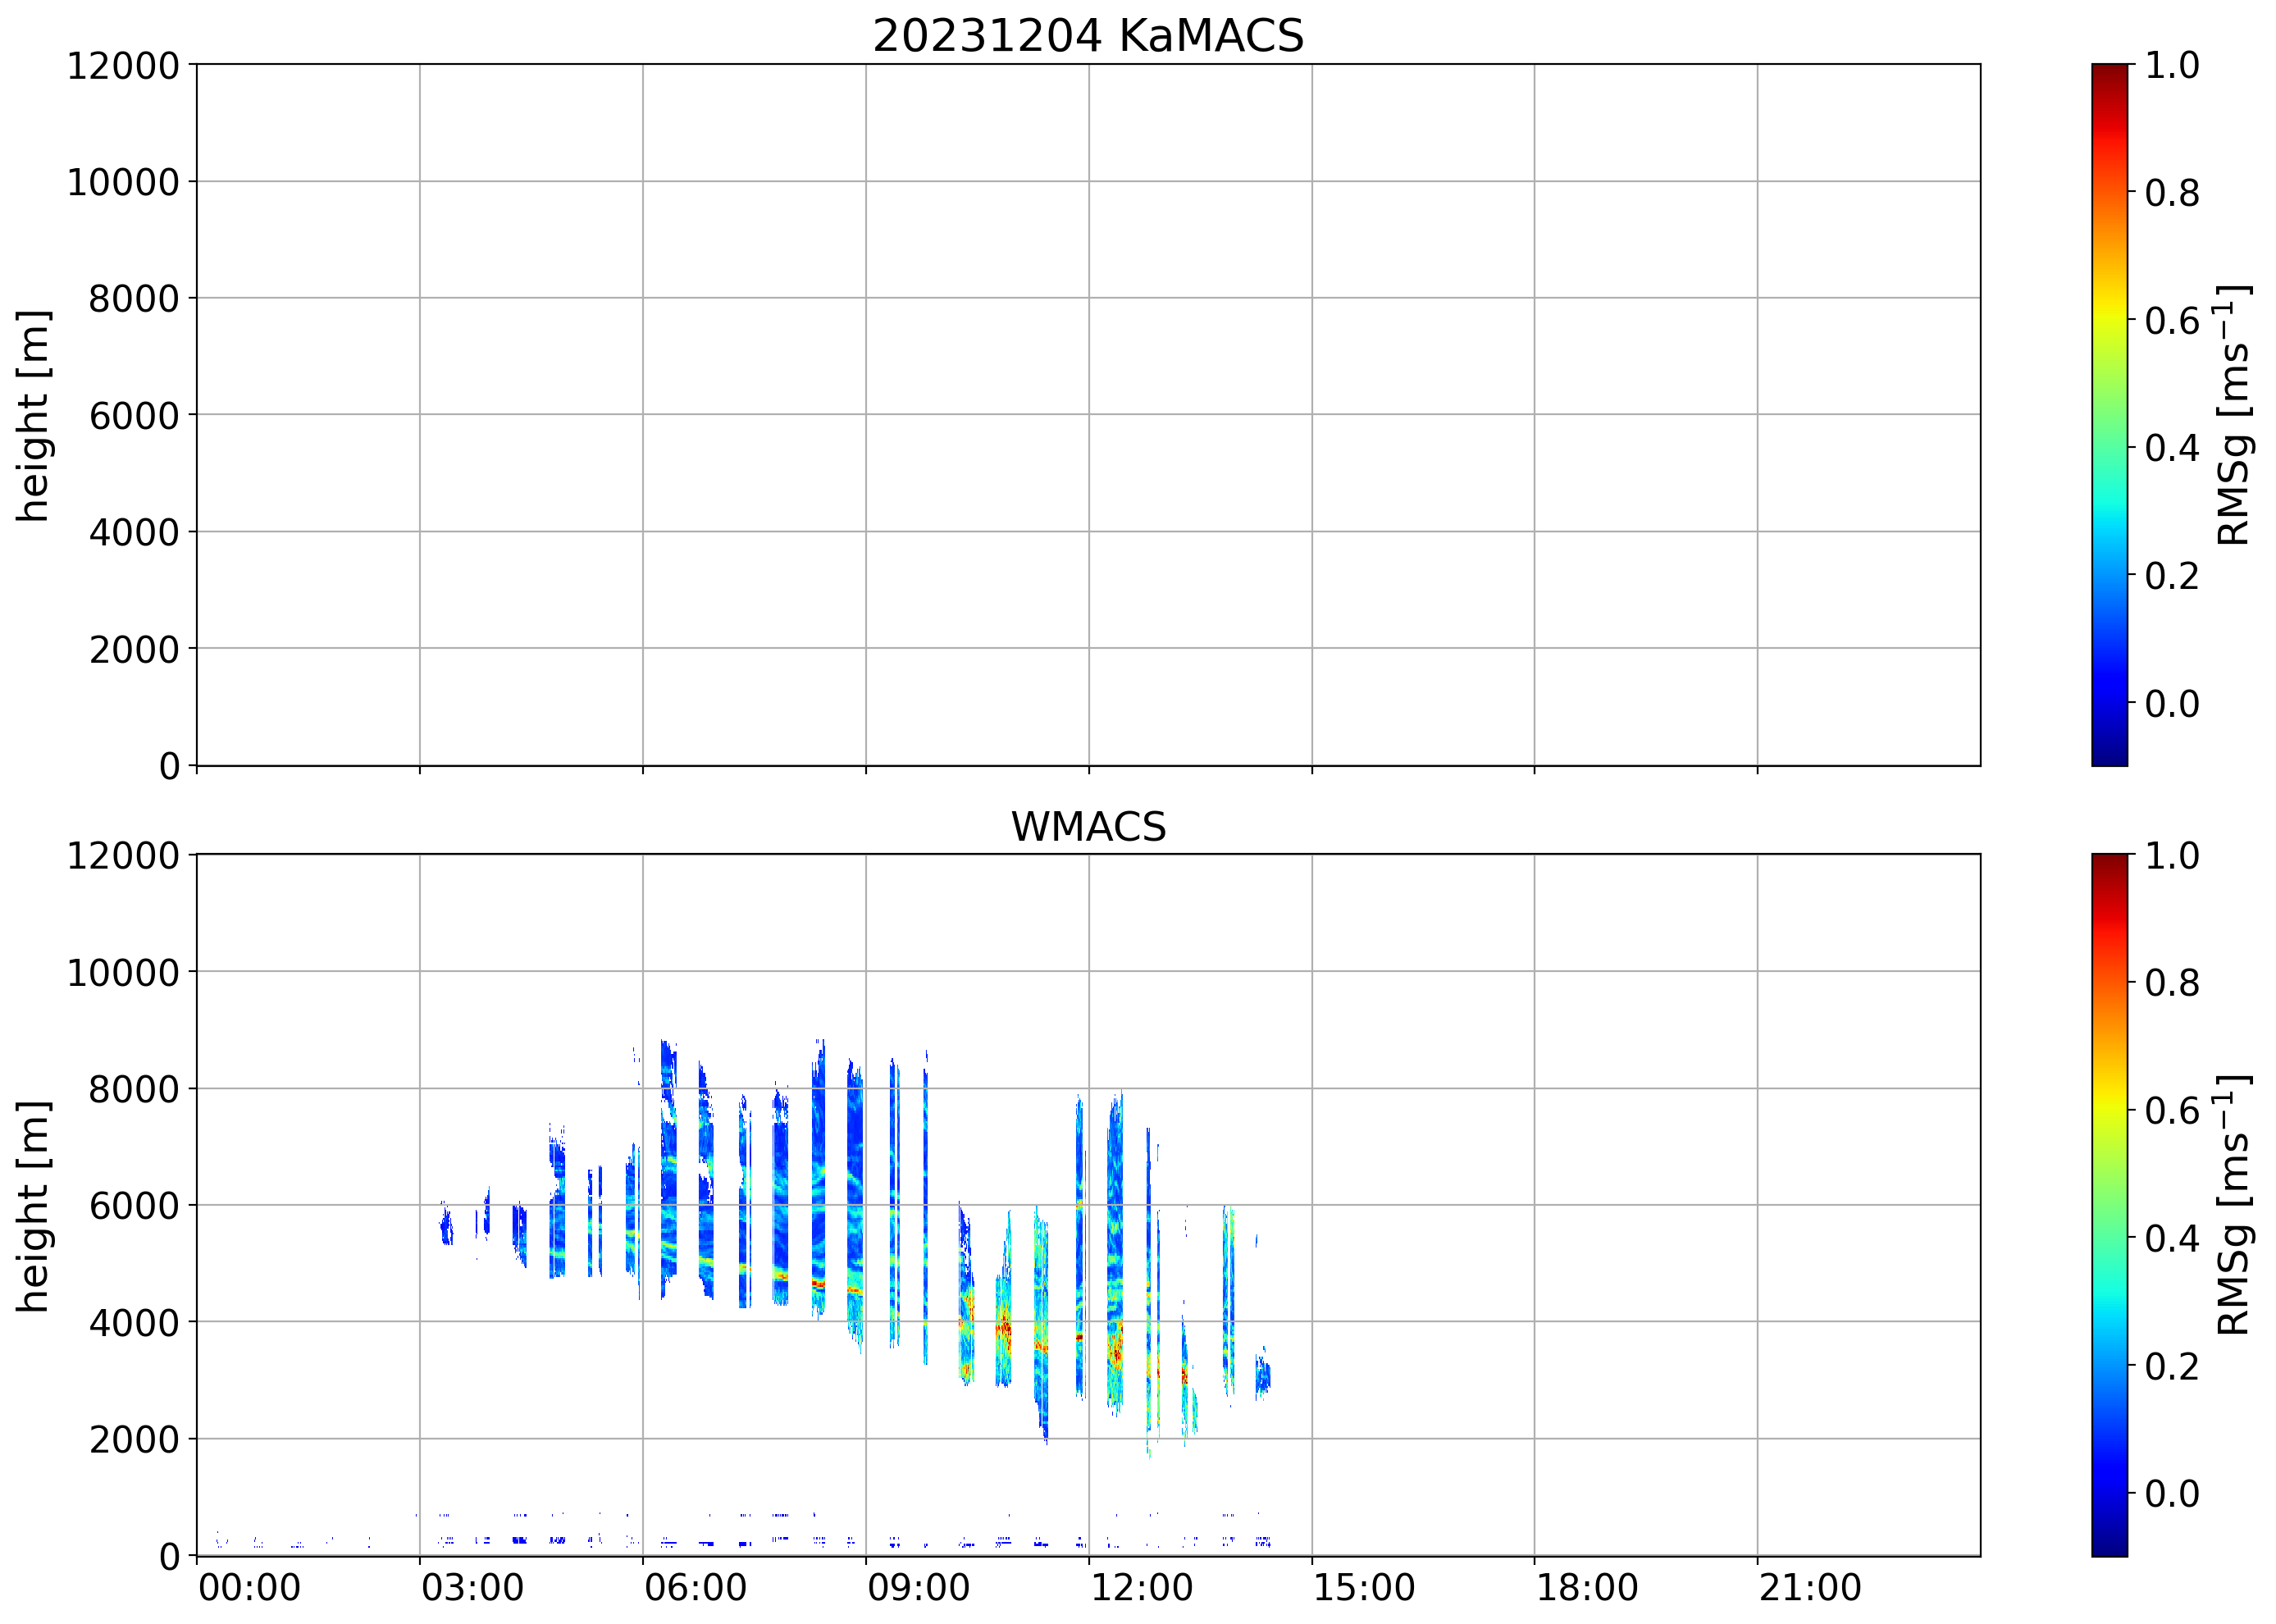Click the 12000 tick on top plot
This screenshot has width=2276, height=1624.
pos(122,66)
